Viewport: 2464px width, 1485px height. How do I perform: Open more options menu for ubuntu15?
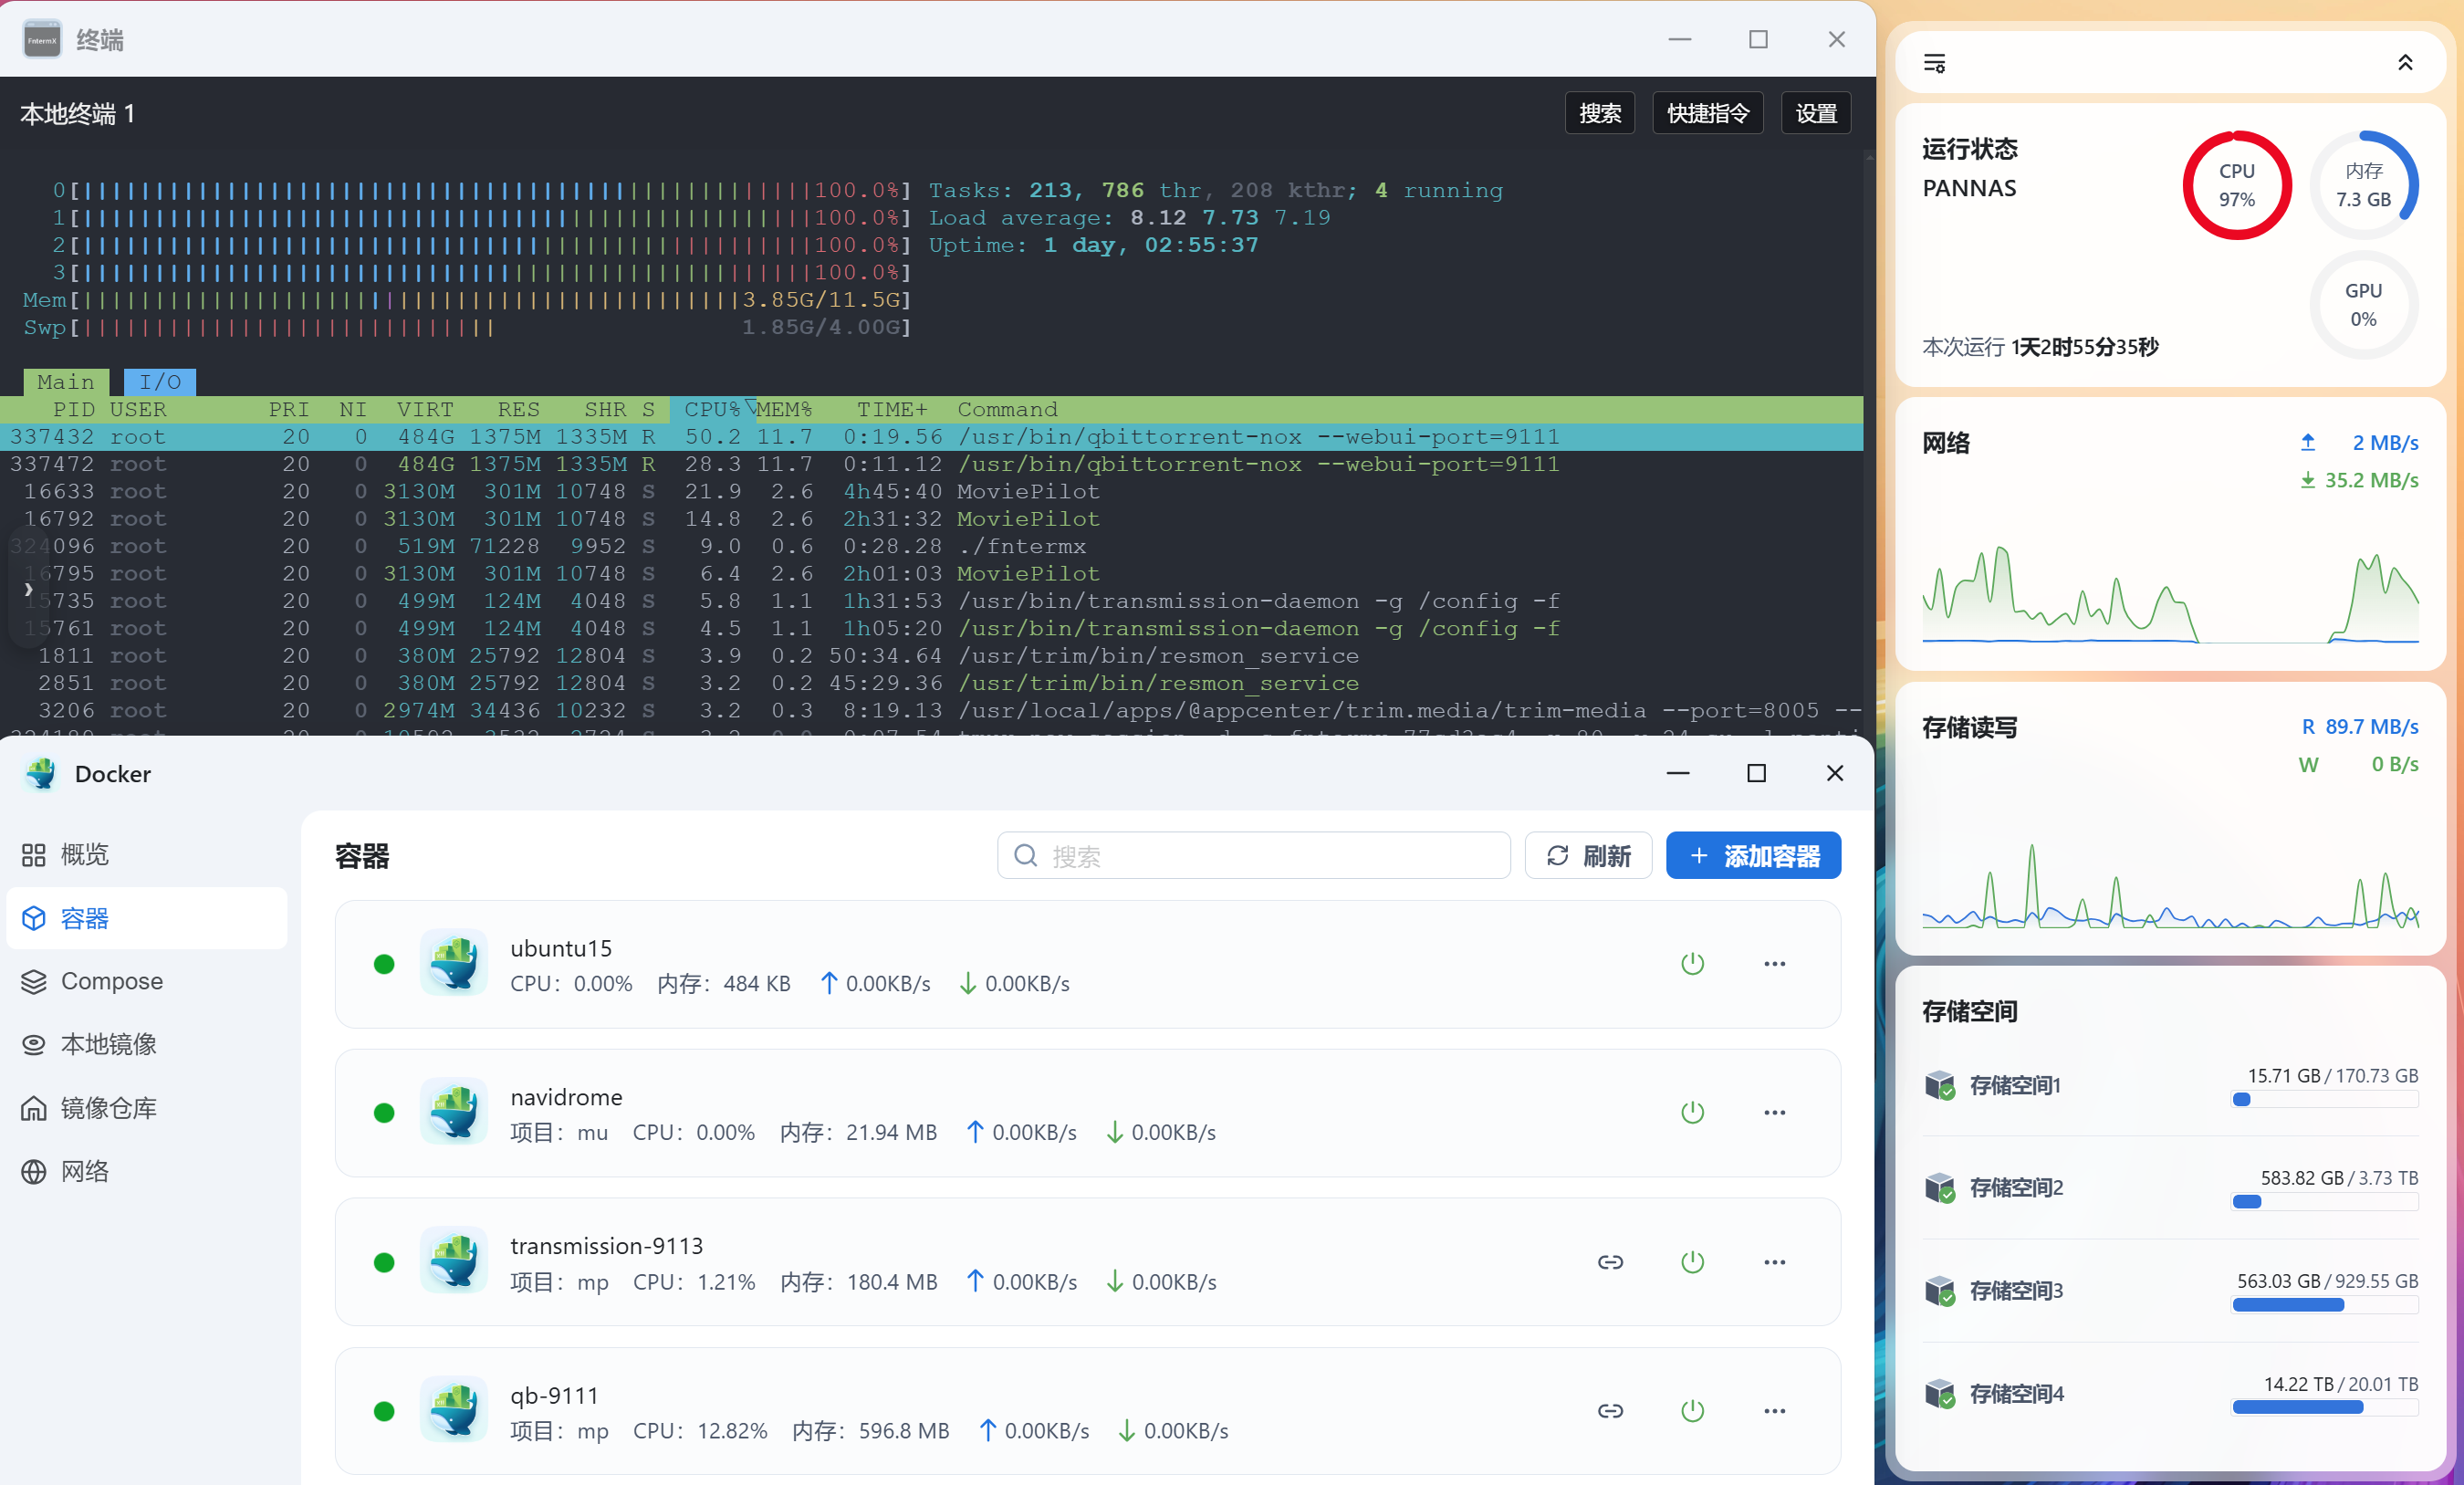(1774, 964)
